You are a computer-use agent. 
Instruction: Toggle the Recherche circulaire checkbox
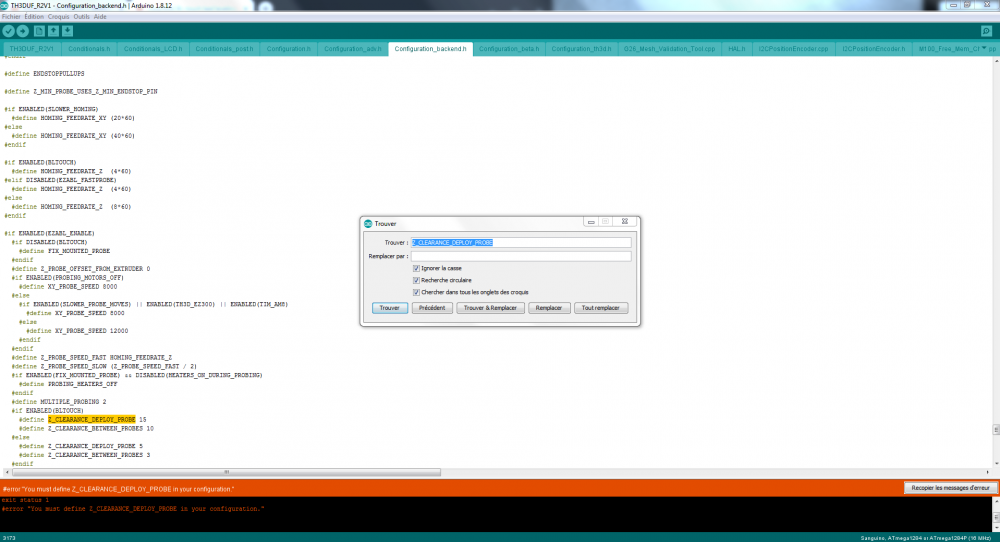click(x=416, y=281)
